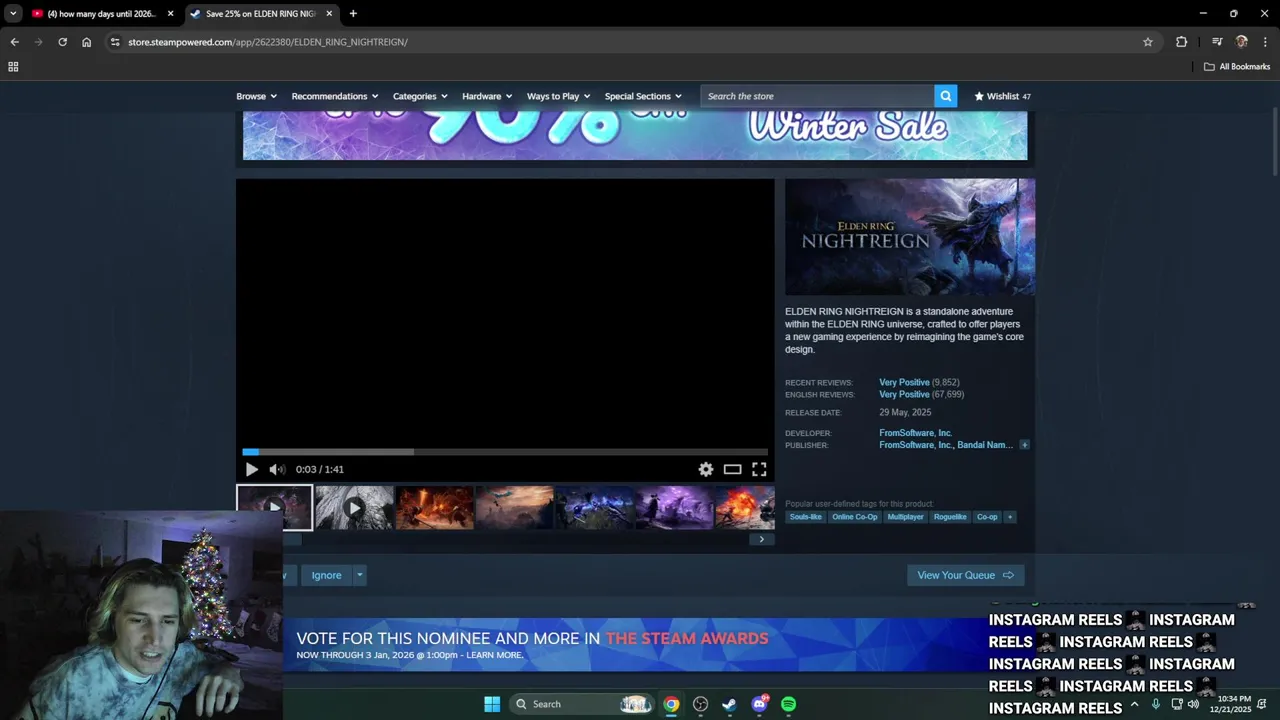Viewport: 1280px width, 720px height.
Task: Open browser extensions puzzle icon
Action: click(1181, 42)
